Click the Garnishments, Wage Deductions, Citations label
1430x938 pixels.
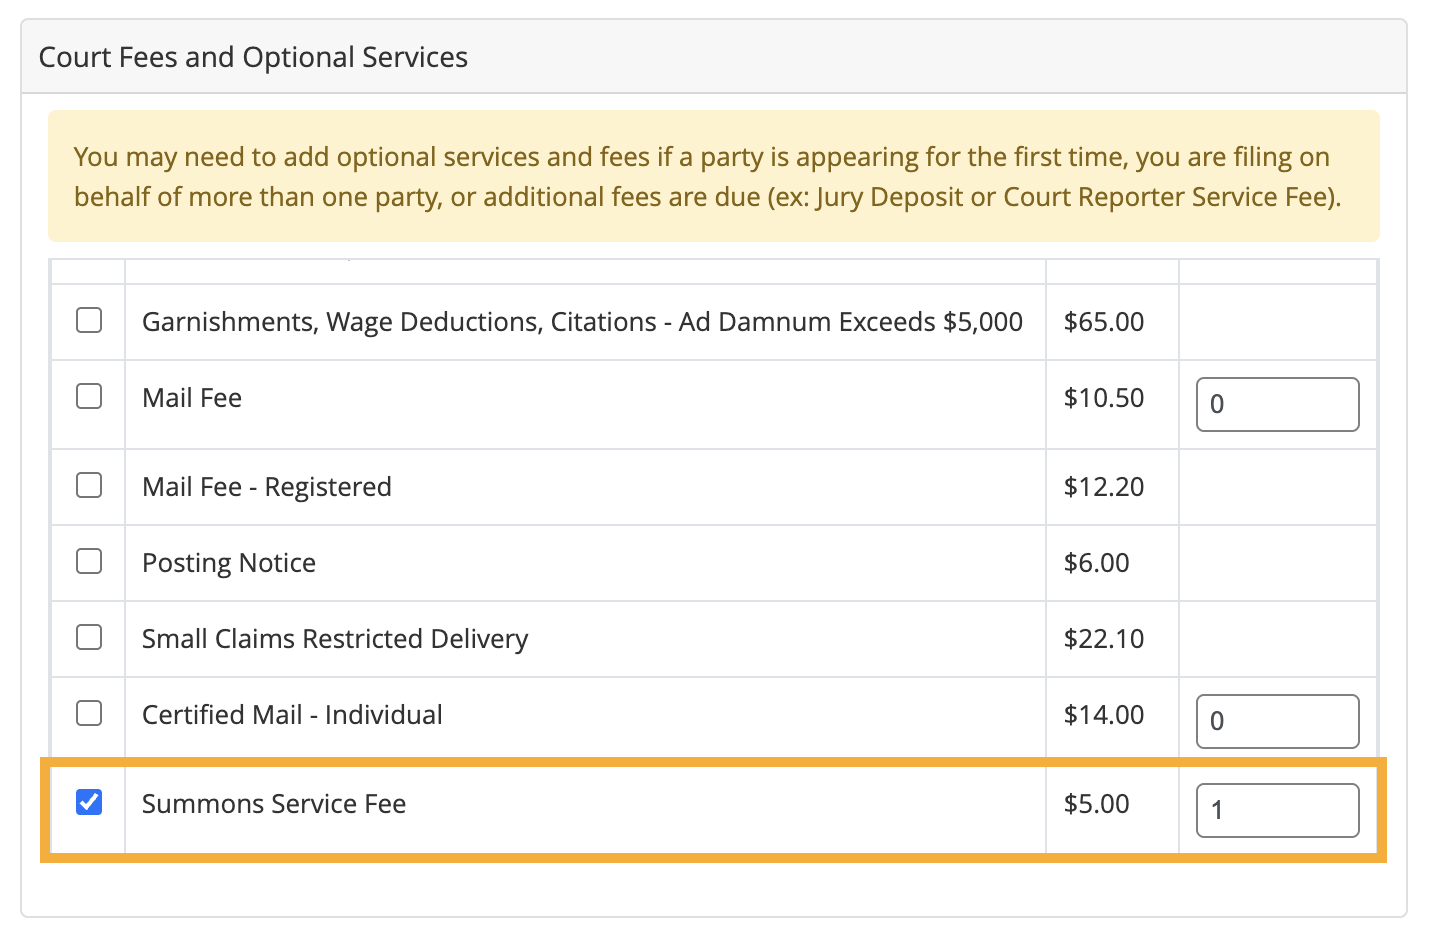click(x=582, y=322)
